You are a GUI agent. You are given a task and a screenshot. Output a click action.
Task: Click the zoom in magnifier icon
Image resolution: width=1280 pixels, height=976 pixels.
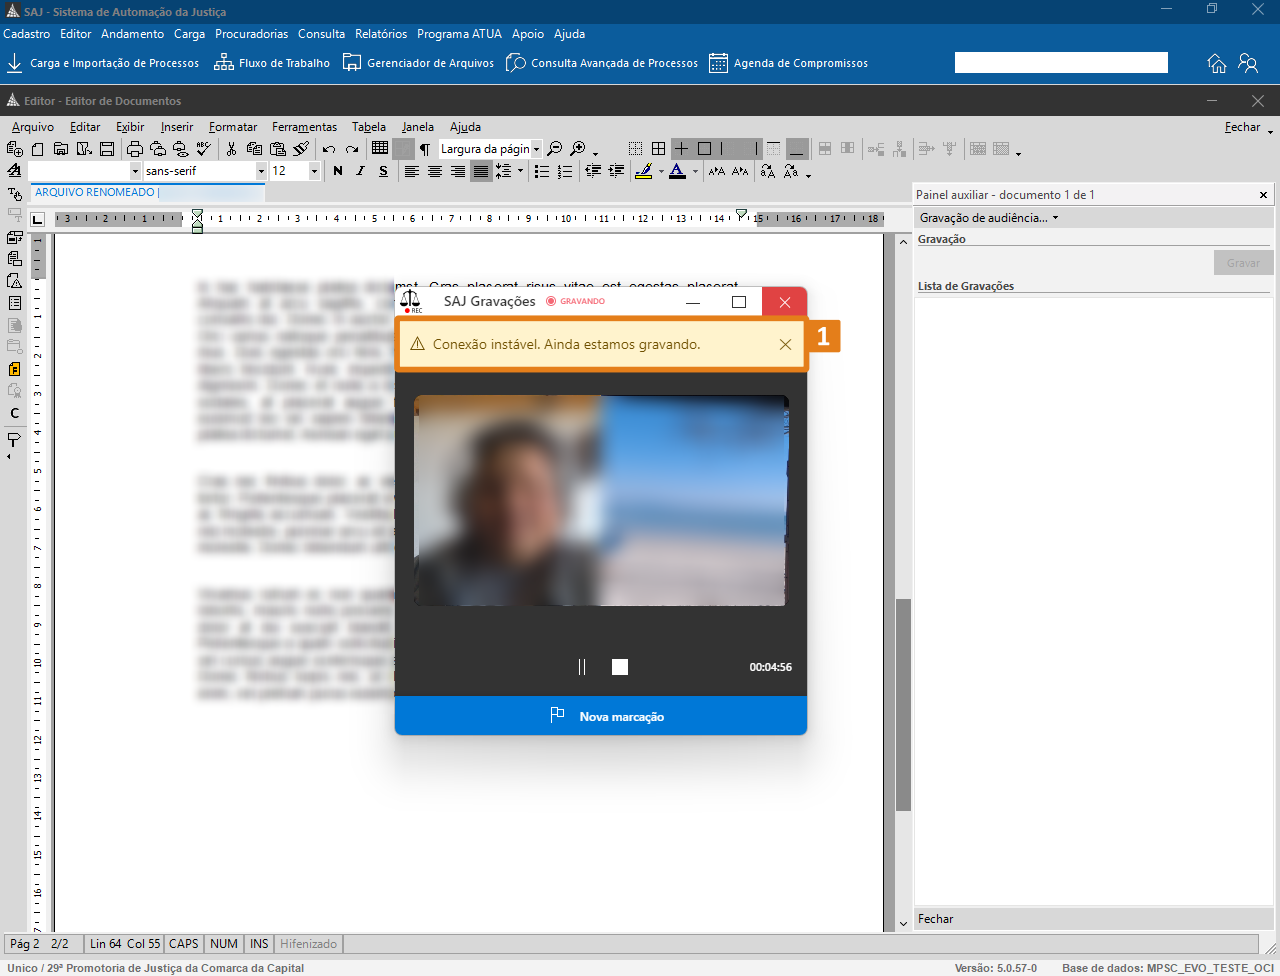click(x=578, y=149)
